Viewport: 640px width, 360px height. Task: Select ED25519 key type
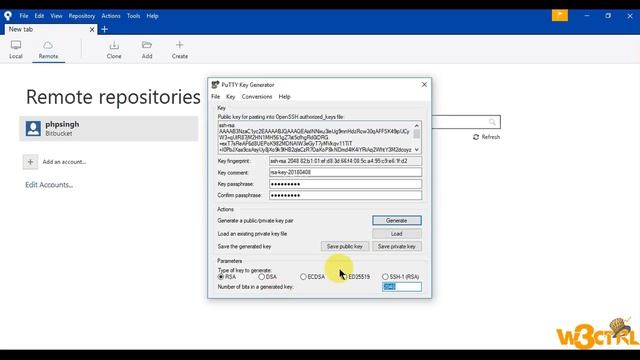[344, 277]
